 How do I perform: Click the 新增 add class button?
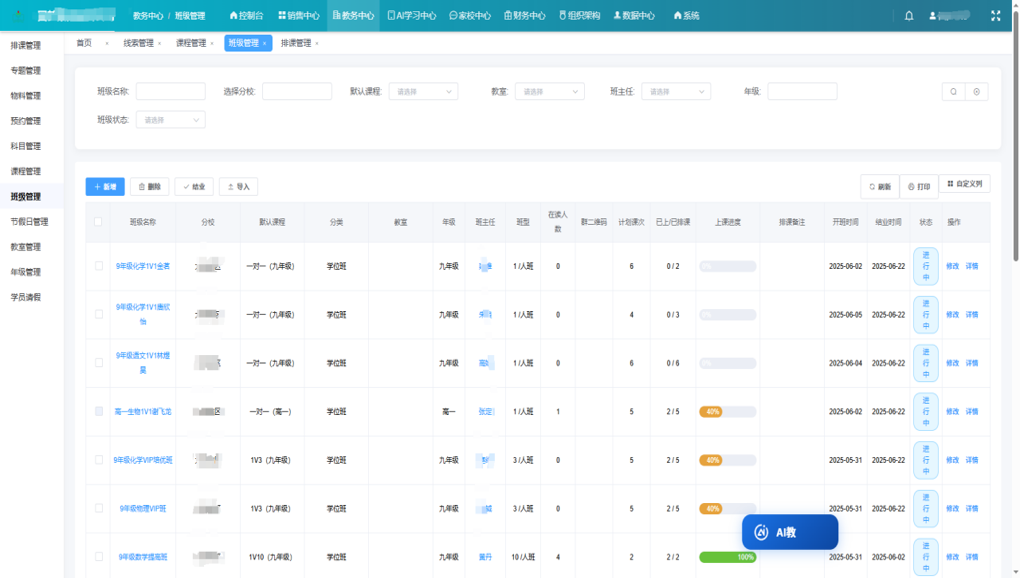pos(105,187)
